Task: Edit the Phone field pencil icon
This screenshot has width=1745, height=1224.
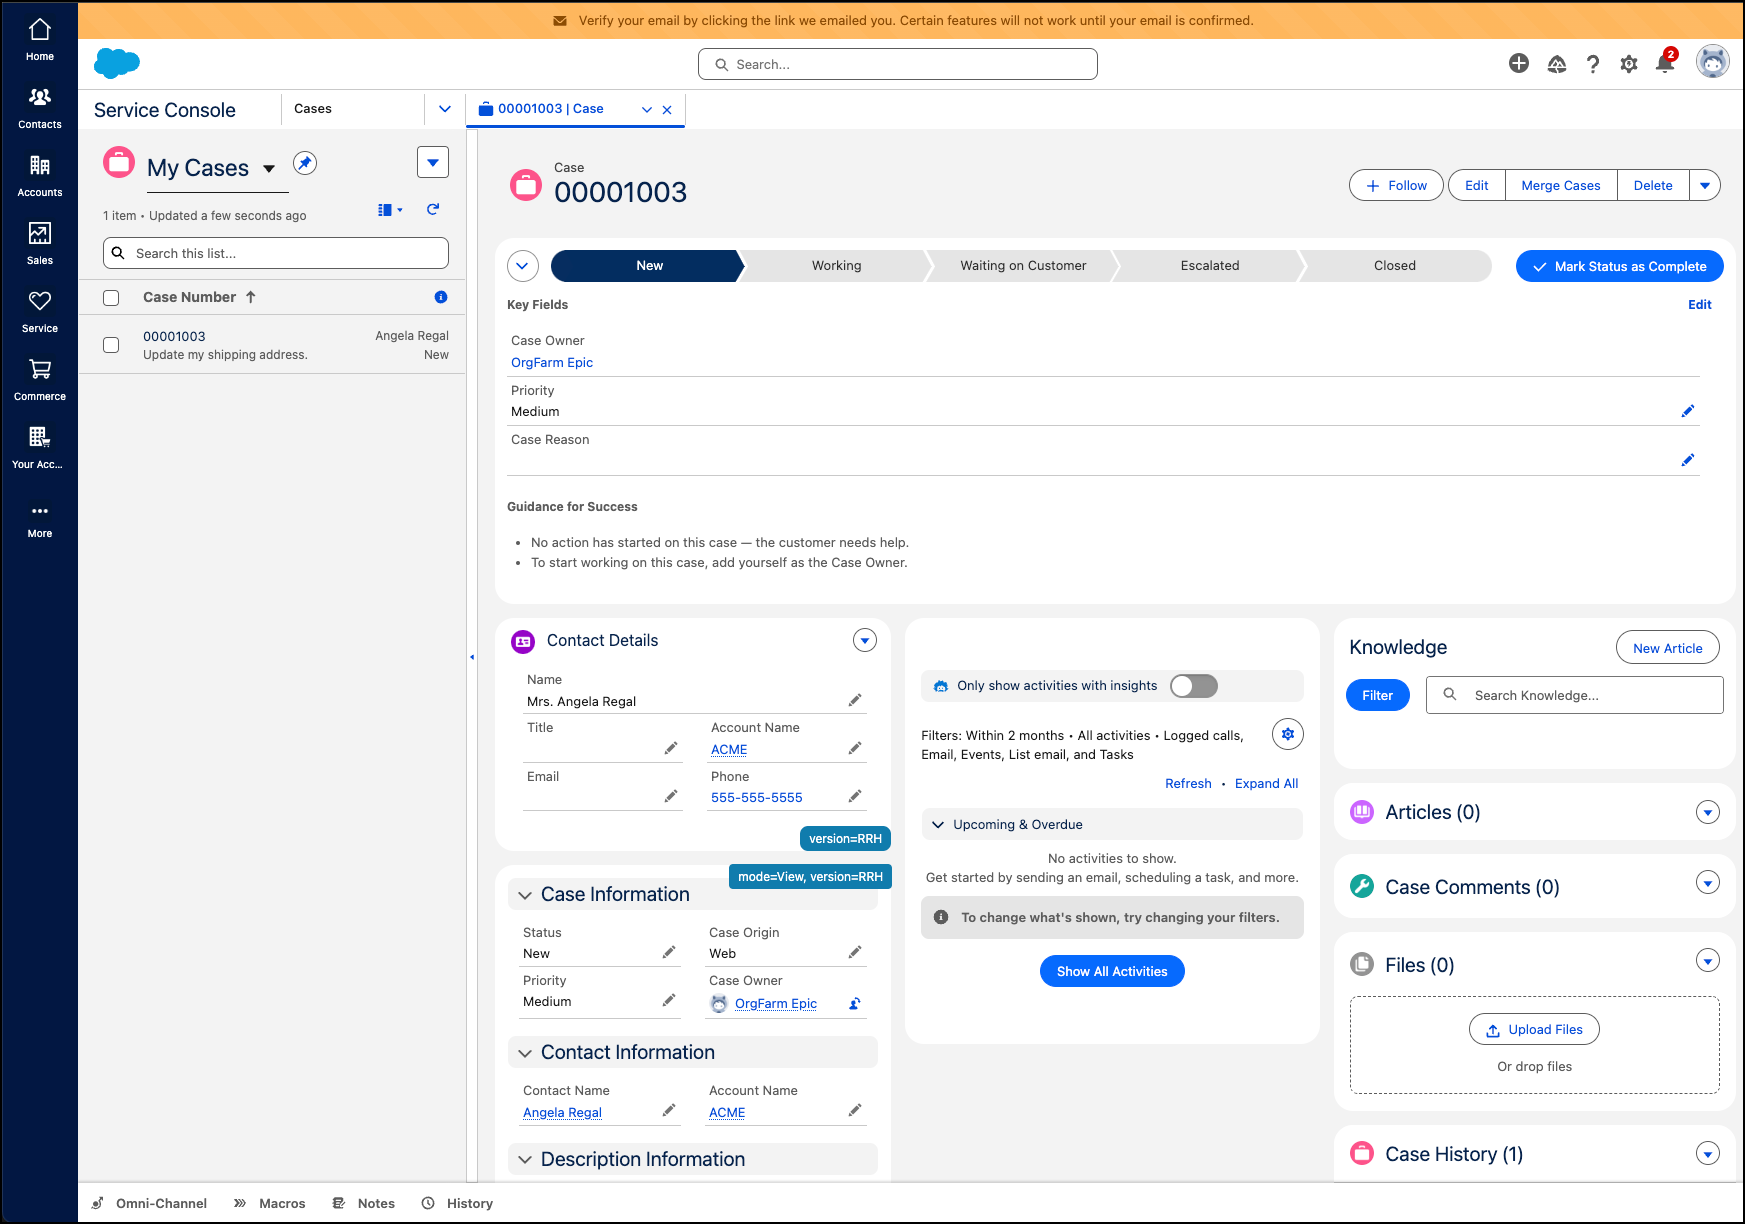Action: (855, 796)
